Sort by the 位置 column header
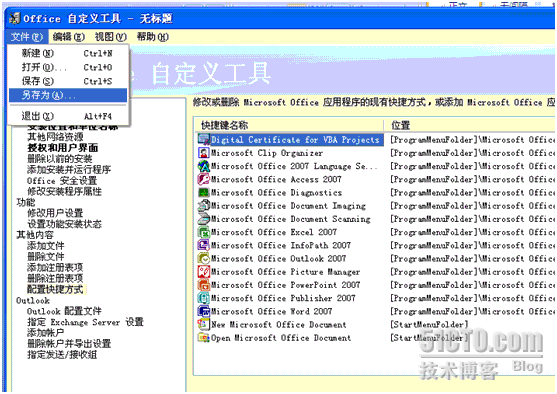 click(470, 125)
